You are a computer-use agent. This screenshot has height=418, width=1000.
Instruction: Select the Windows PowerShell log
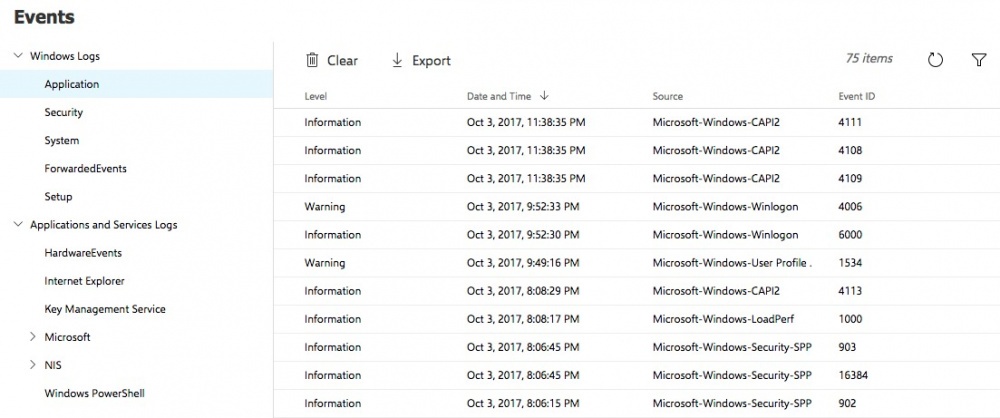pyautogui.click(x=94, y=393)
